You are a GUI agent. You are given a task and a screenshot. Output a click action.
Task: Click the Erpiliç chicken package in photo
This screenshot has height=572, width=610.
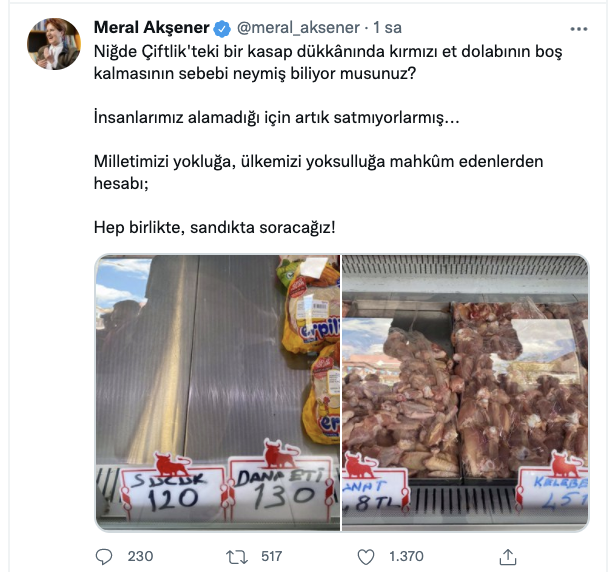311,305
